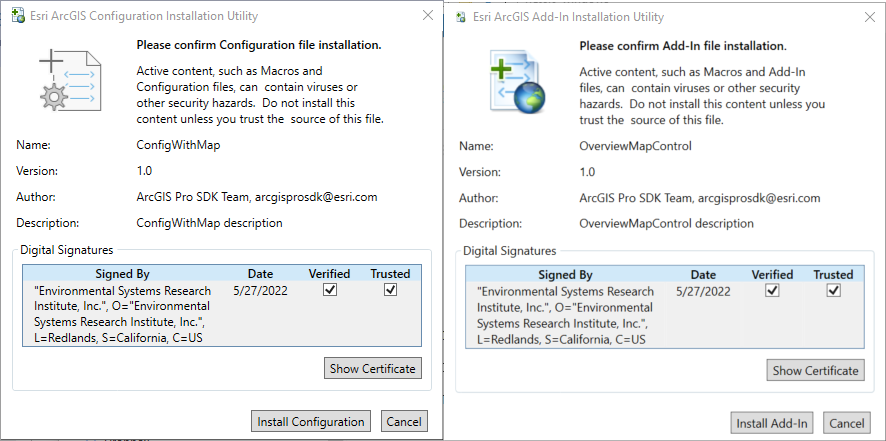Click Configuration Installation Utility title bar icon
886x441 pixels.
pos(18,15)
